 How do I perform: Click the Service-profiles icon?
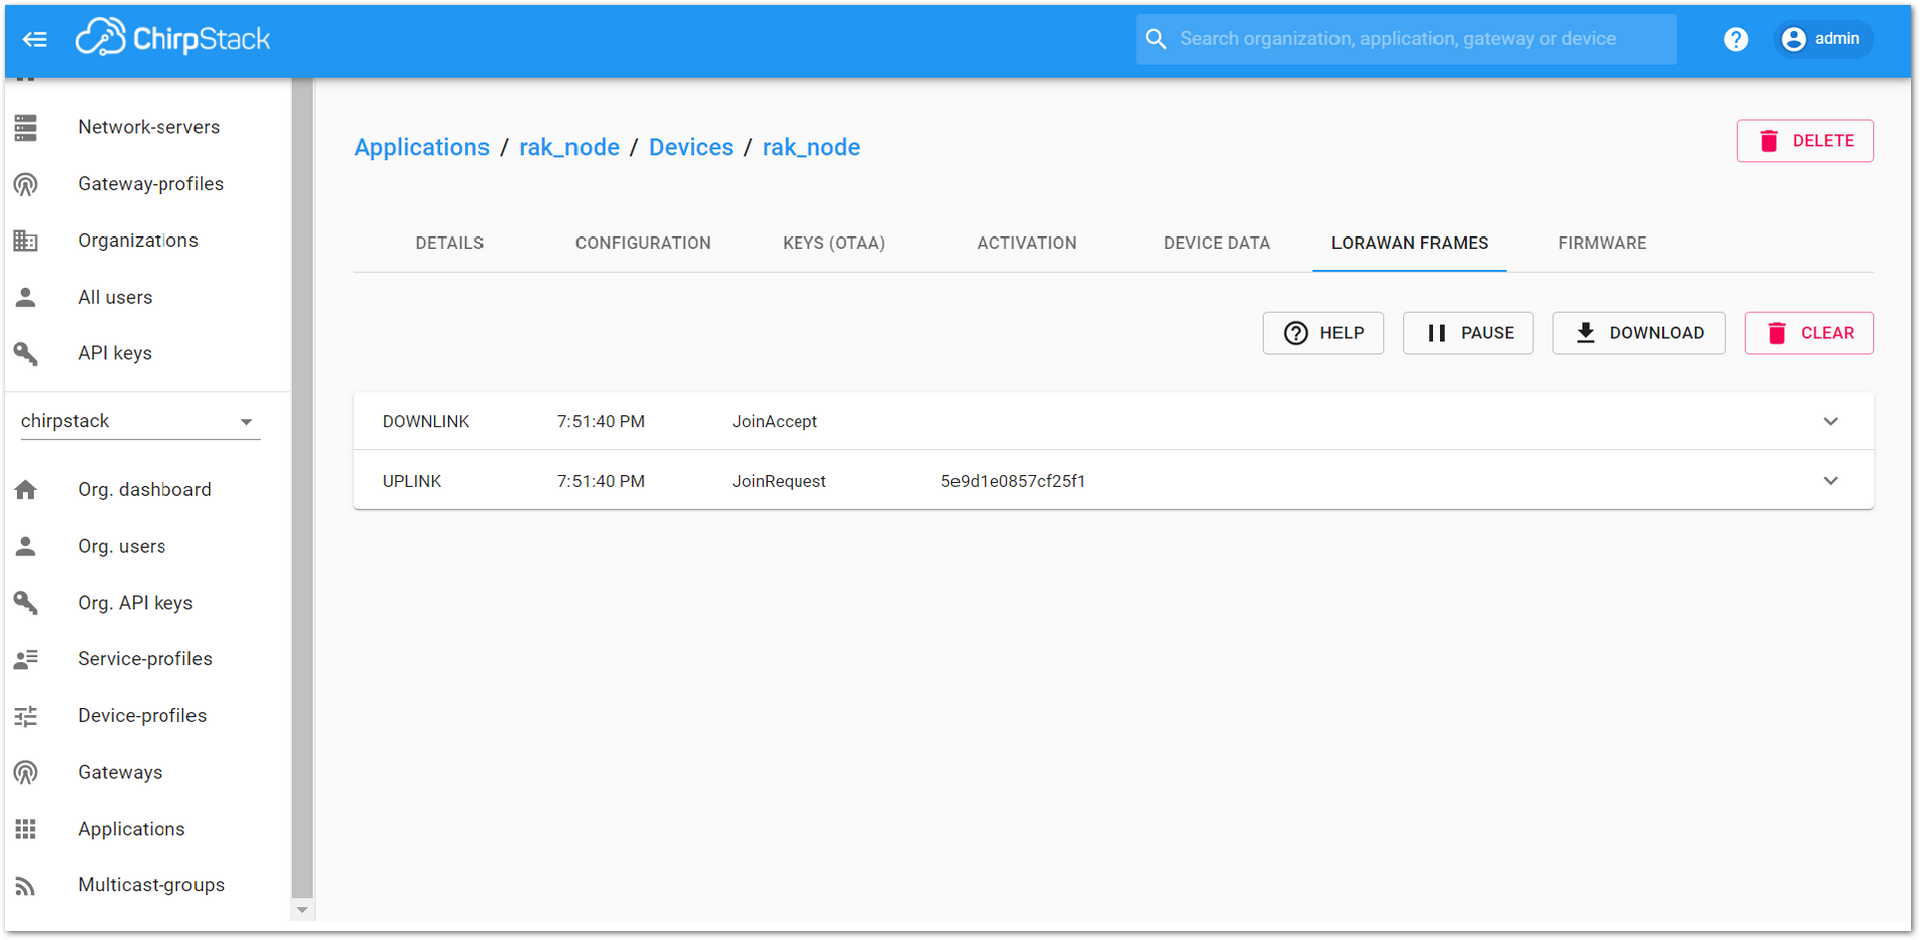(26, 659)
